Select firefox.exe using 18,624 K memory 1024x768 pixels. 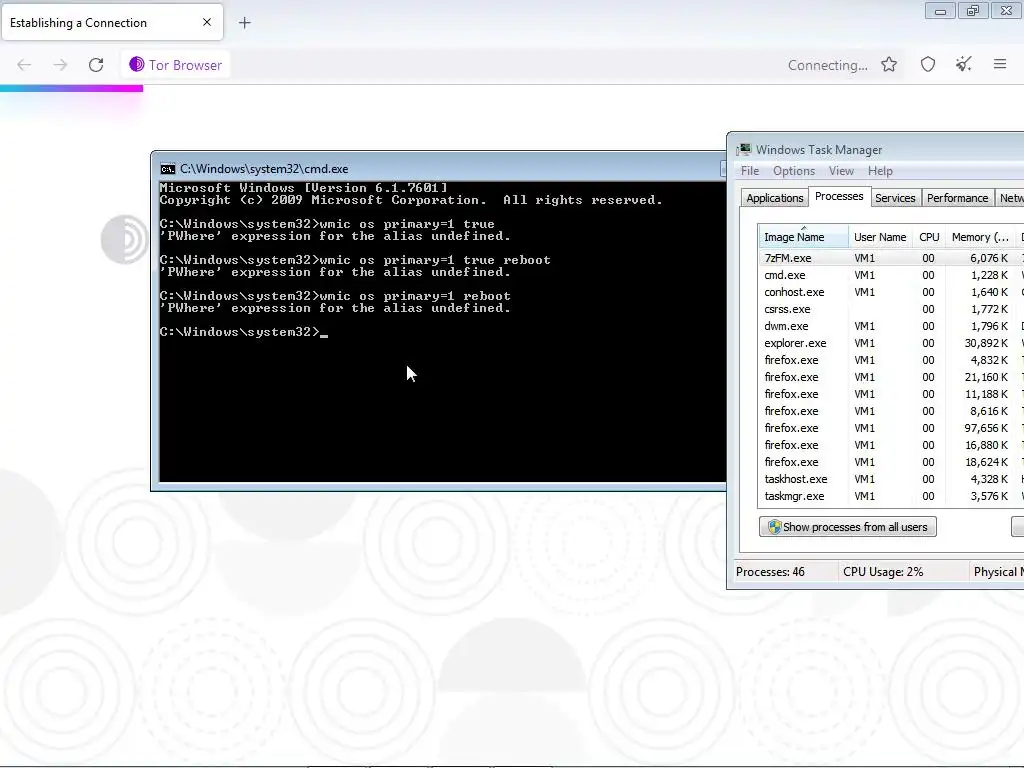pyautogui.click(x=891, y=462)
